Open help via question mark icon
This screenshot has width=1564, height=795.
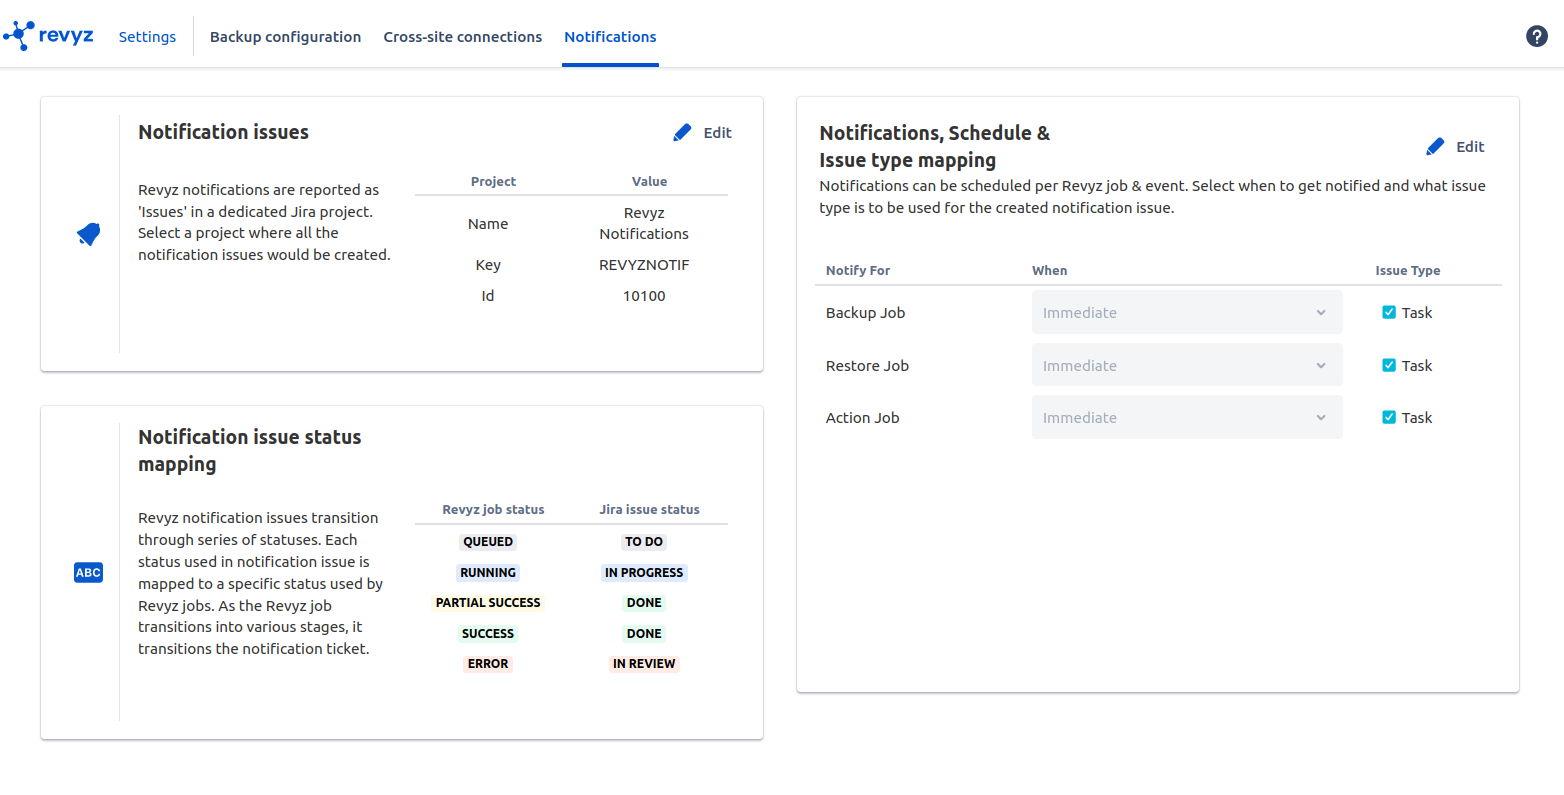[x=1536, y=36]
